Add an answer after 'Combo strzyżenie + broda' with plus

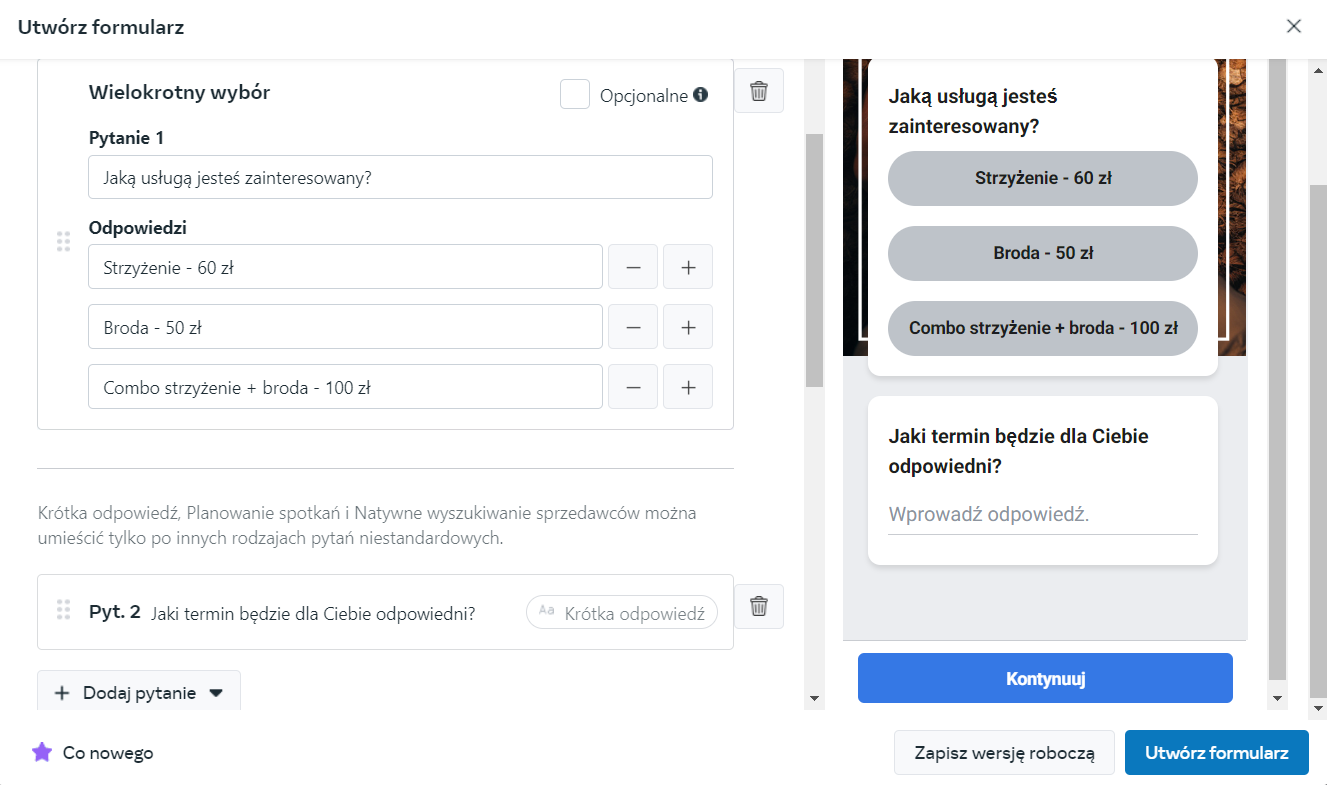pyautogui.click(x=688, y=387)
